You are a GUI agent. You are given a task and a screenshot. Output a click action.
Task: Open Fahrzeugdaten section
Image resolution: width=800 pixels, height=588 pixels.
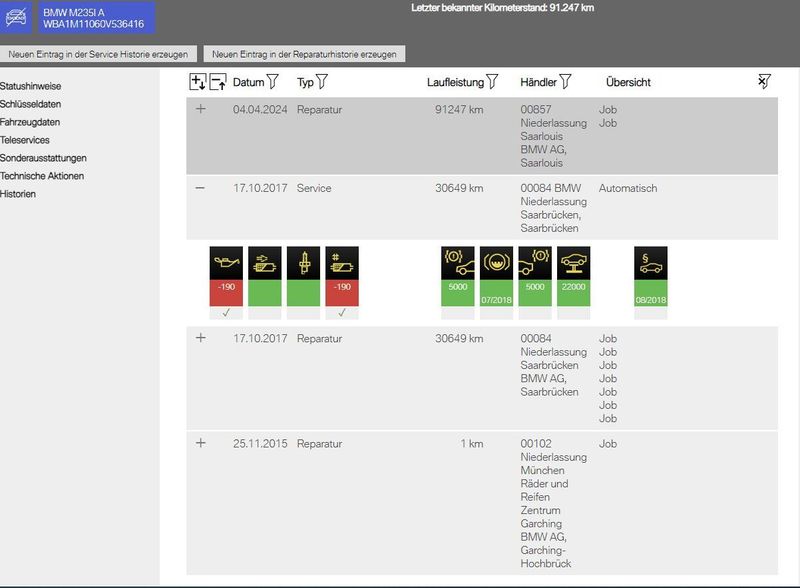pyautogui.click(x=30, y=122)
